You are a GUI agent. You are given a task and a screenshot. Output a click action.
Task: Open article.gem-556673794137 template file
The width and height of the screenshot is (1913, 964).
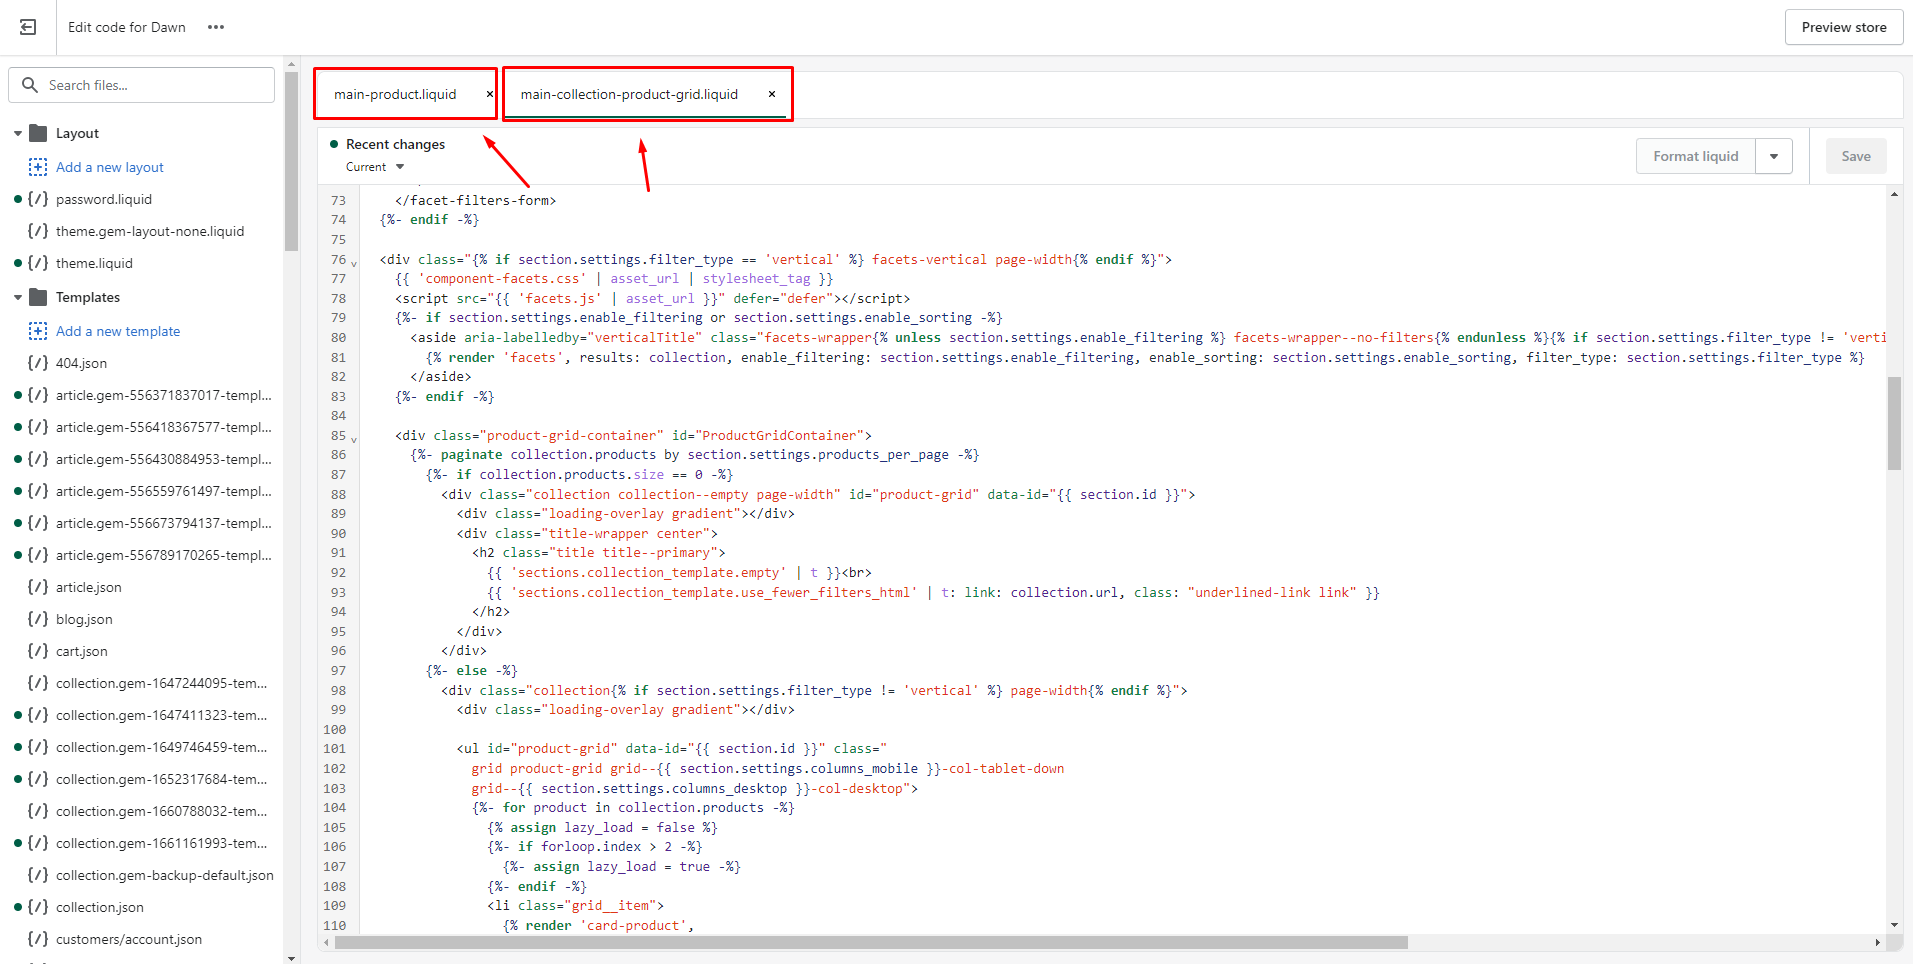pyautogui.click(x=163, y=523)
